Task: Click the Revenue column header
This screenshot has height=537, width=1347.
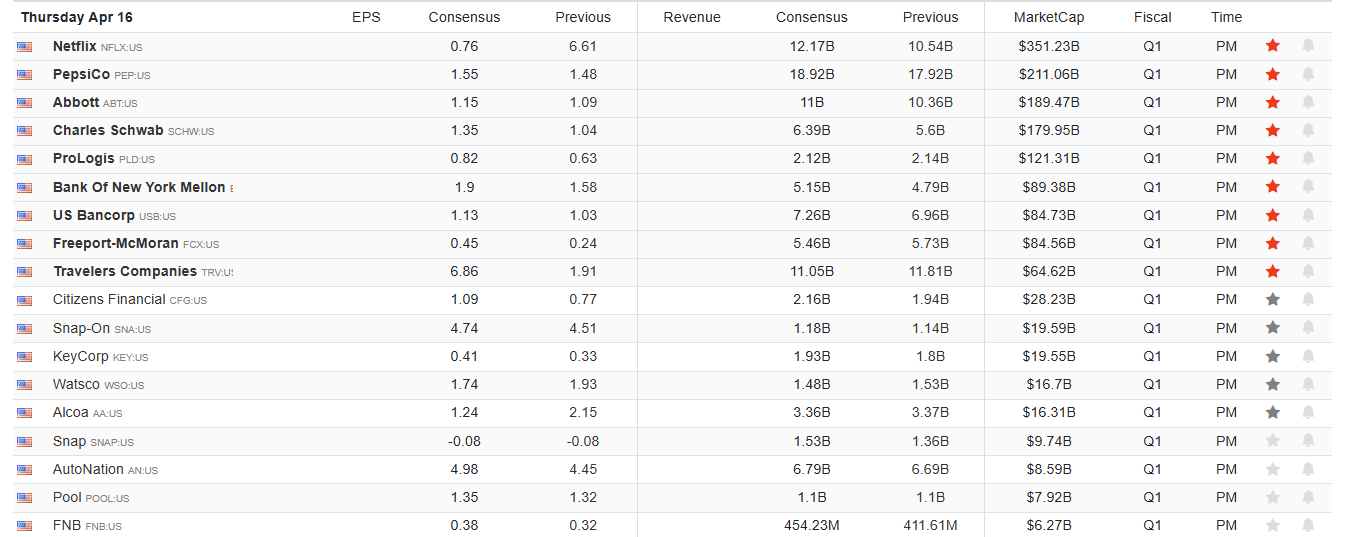Action: [x=692, y=17]
